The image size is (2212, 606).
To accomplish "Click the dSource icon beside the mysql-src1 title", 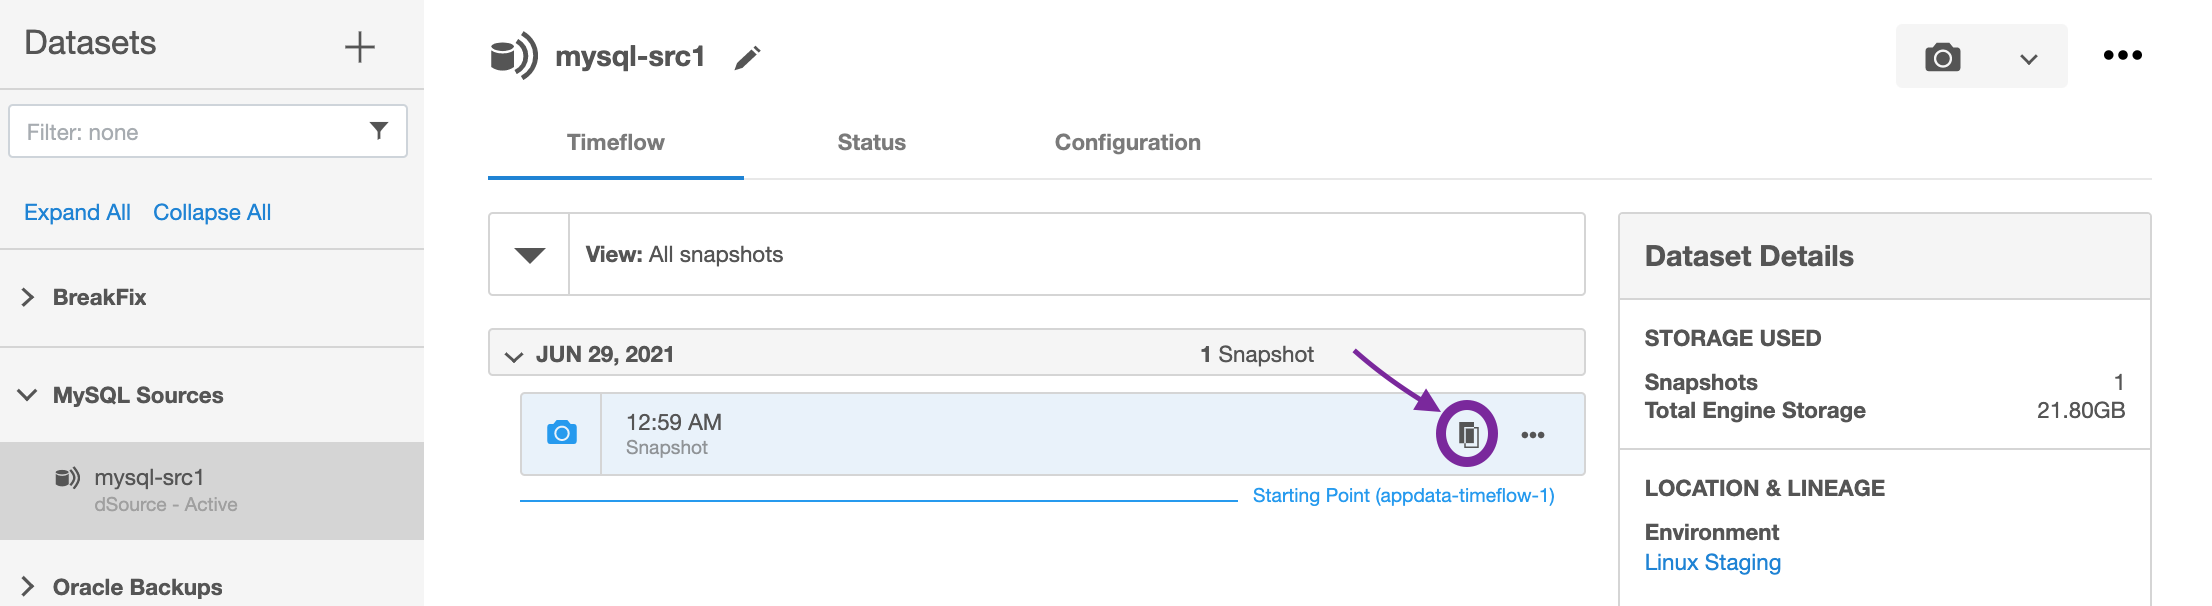I will [x=512, y=56].
